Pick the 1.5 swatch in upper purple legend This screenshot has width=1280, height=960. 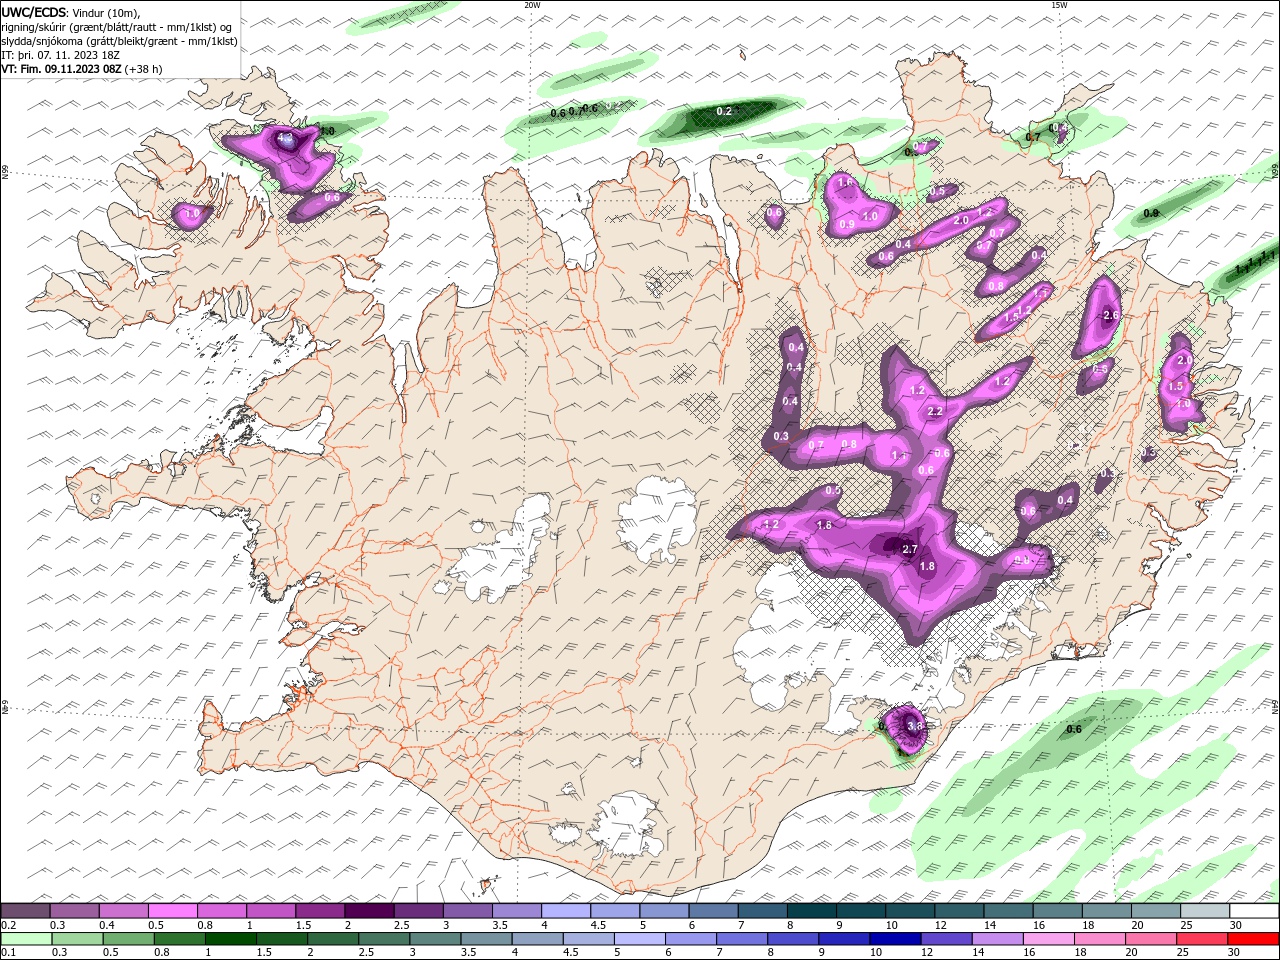point(319,911)
